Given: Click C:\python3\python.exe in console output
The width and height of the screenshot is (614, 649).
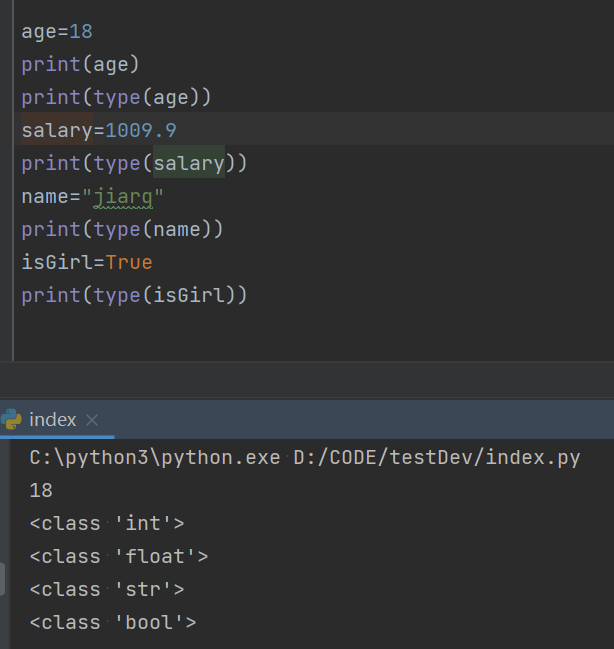Looking at the screenshot, I should pyautogui.click(x=157, y=458).
